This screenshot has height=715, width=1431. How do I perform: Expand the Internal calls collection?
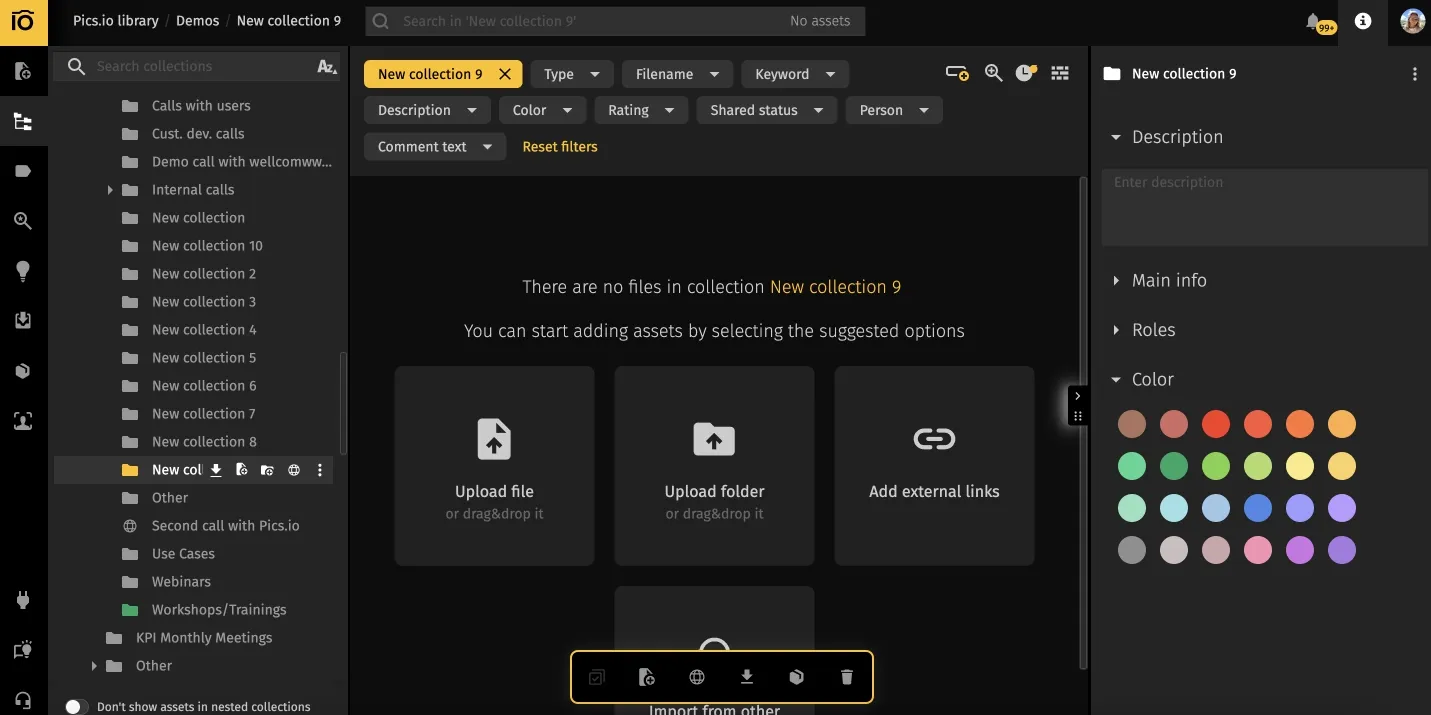pyautogui.click(x=110, y=189)
